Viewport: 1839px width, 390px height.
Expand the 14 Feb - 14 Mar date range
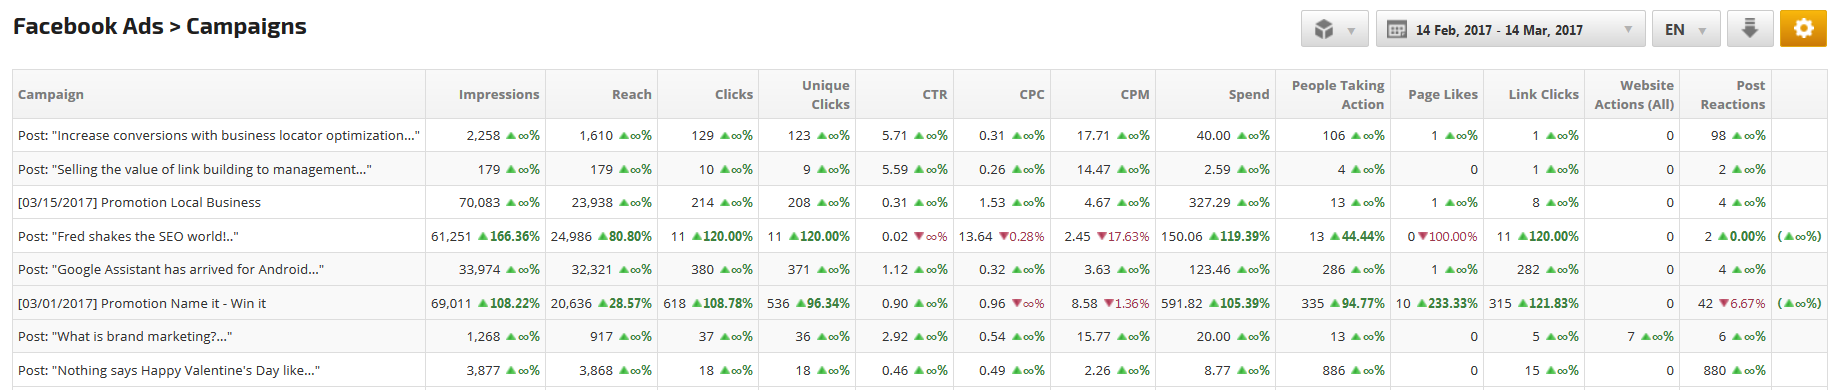[x=1510, y=29]
